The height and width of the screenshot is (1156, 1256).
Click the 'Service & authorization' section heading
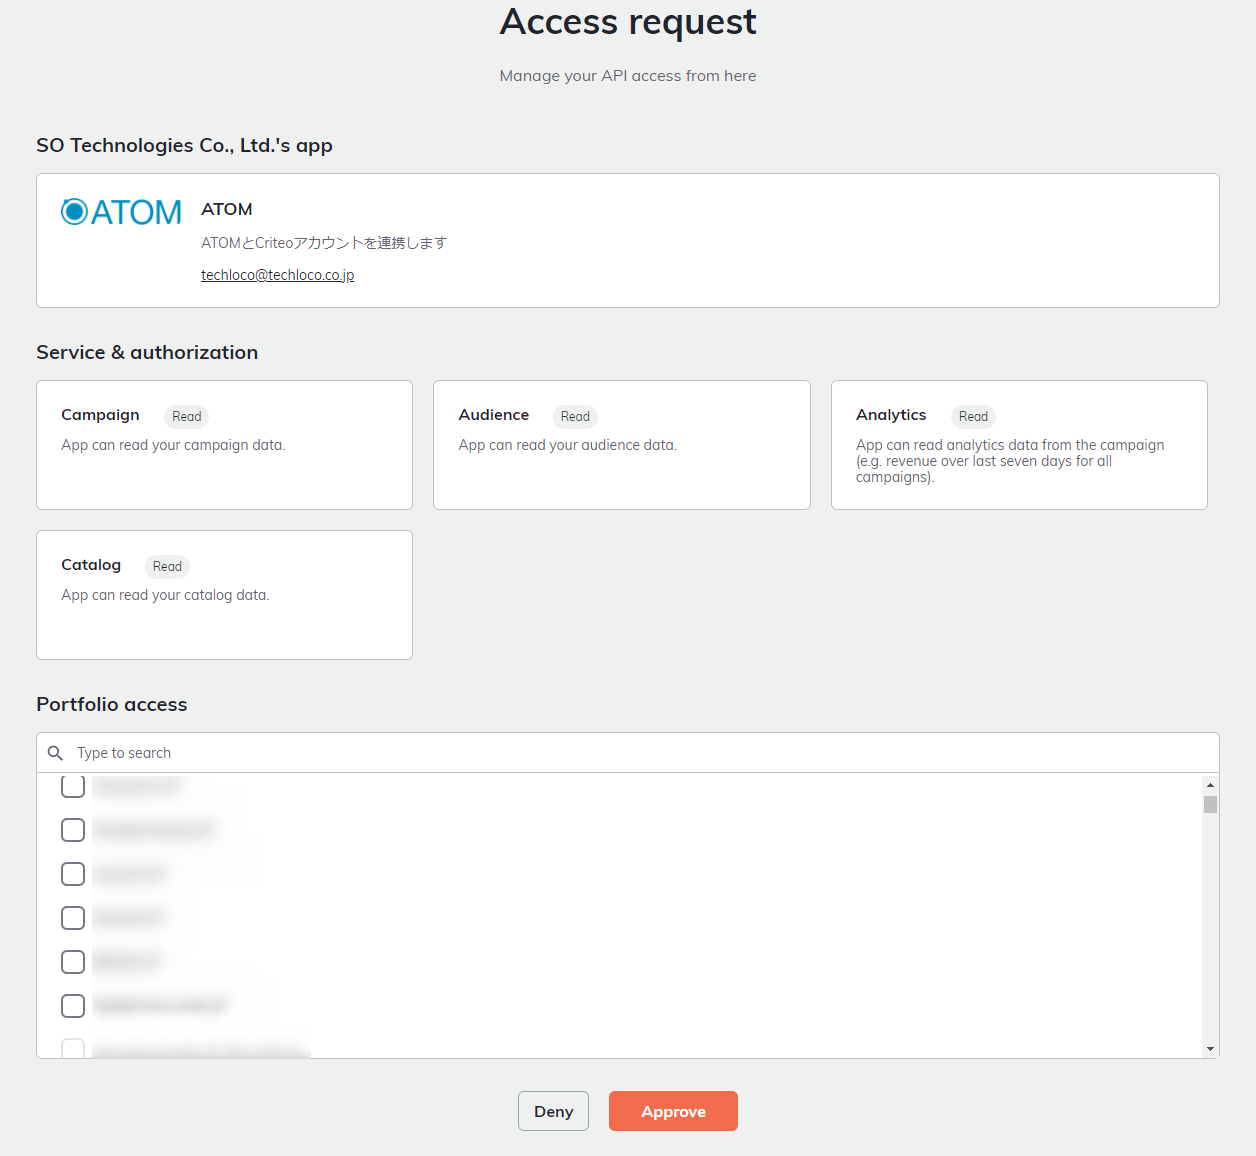[147, 352]
